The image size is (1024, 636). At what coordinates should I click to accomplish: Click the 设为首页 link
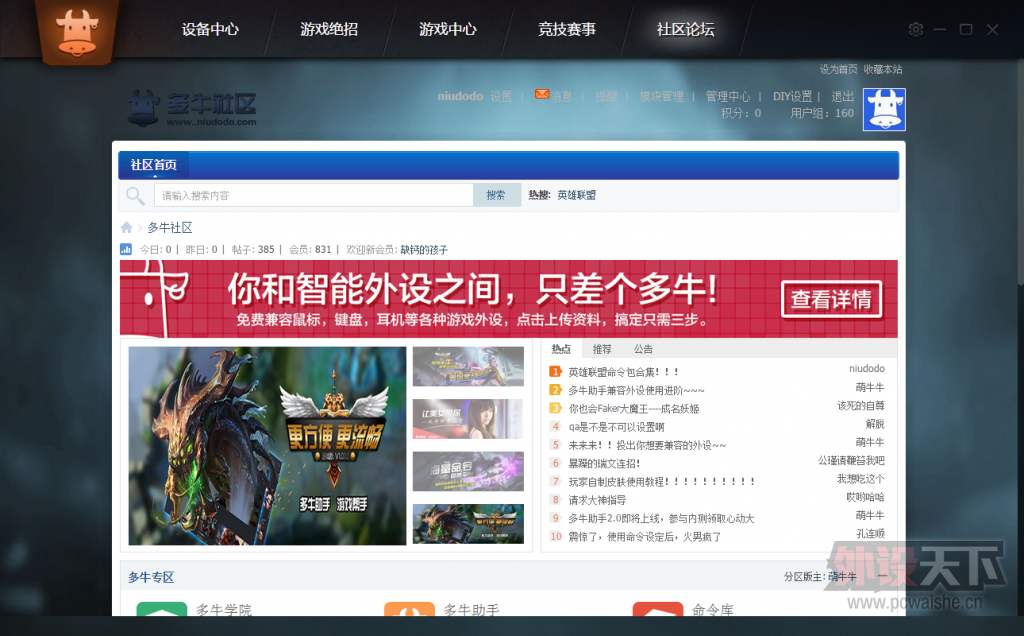coord(839,69)
